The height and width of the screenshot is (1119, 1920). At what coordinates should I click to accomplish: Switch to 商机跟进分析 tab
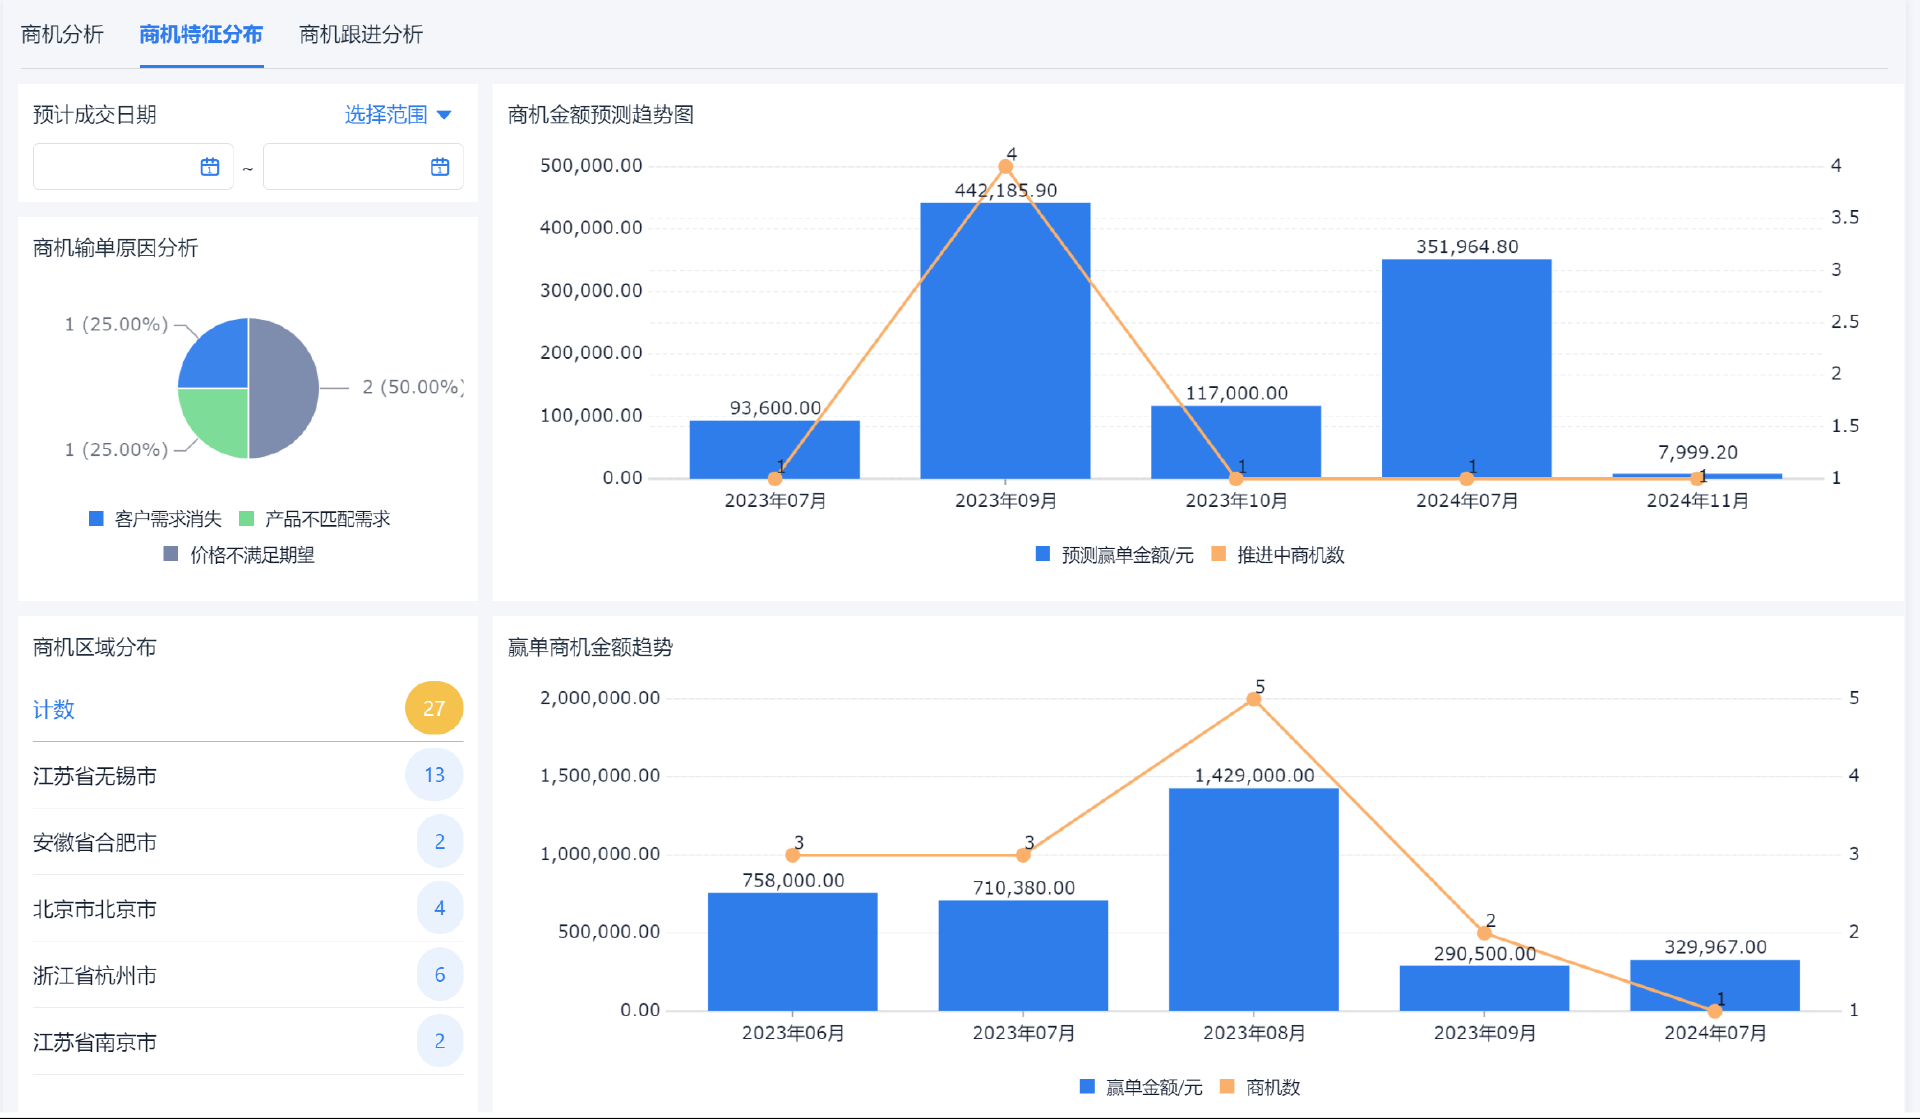[361, 35]
